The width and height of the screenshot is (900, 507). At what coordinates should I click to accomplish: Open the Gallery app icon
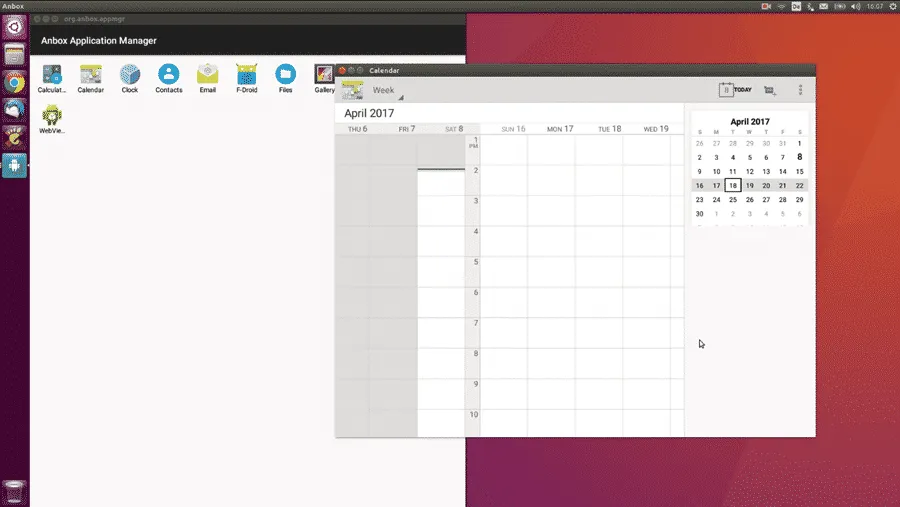point(324,79)
